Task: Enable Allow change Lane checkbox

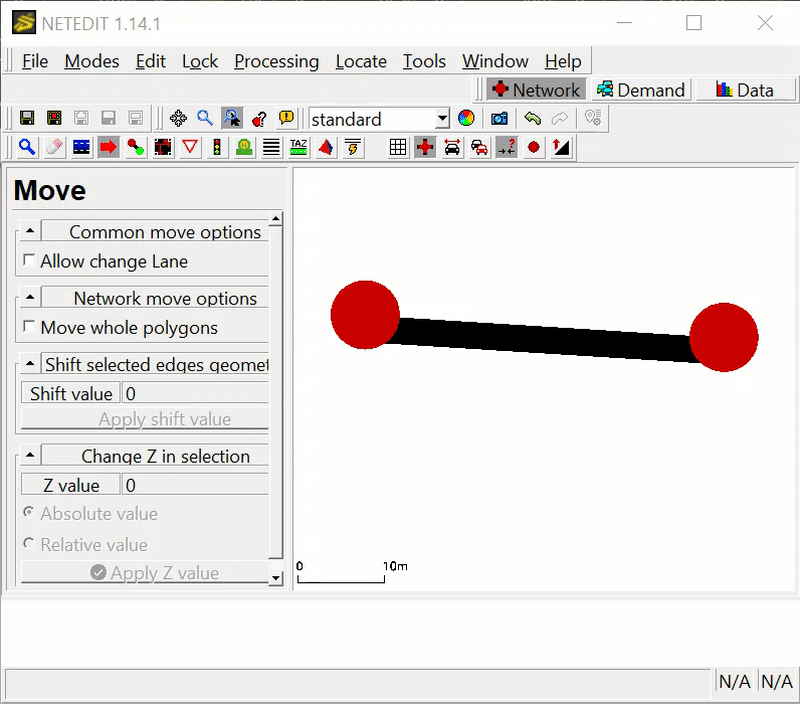Action: pyautogui.click(x=29, y=261)
